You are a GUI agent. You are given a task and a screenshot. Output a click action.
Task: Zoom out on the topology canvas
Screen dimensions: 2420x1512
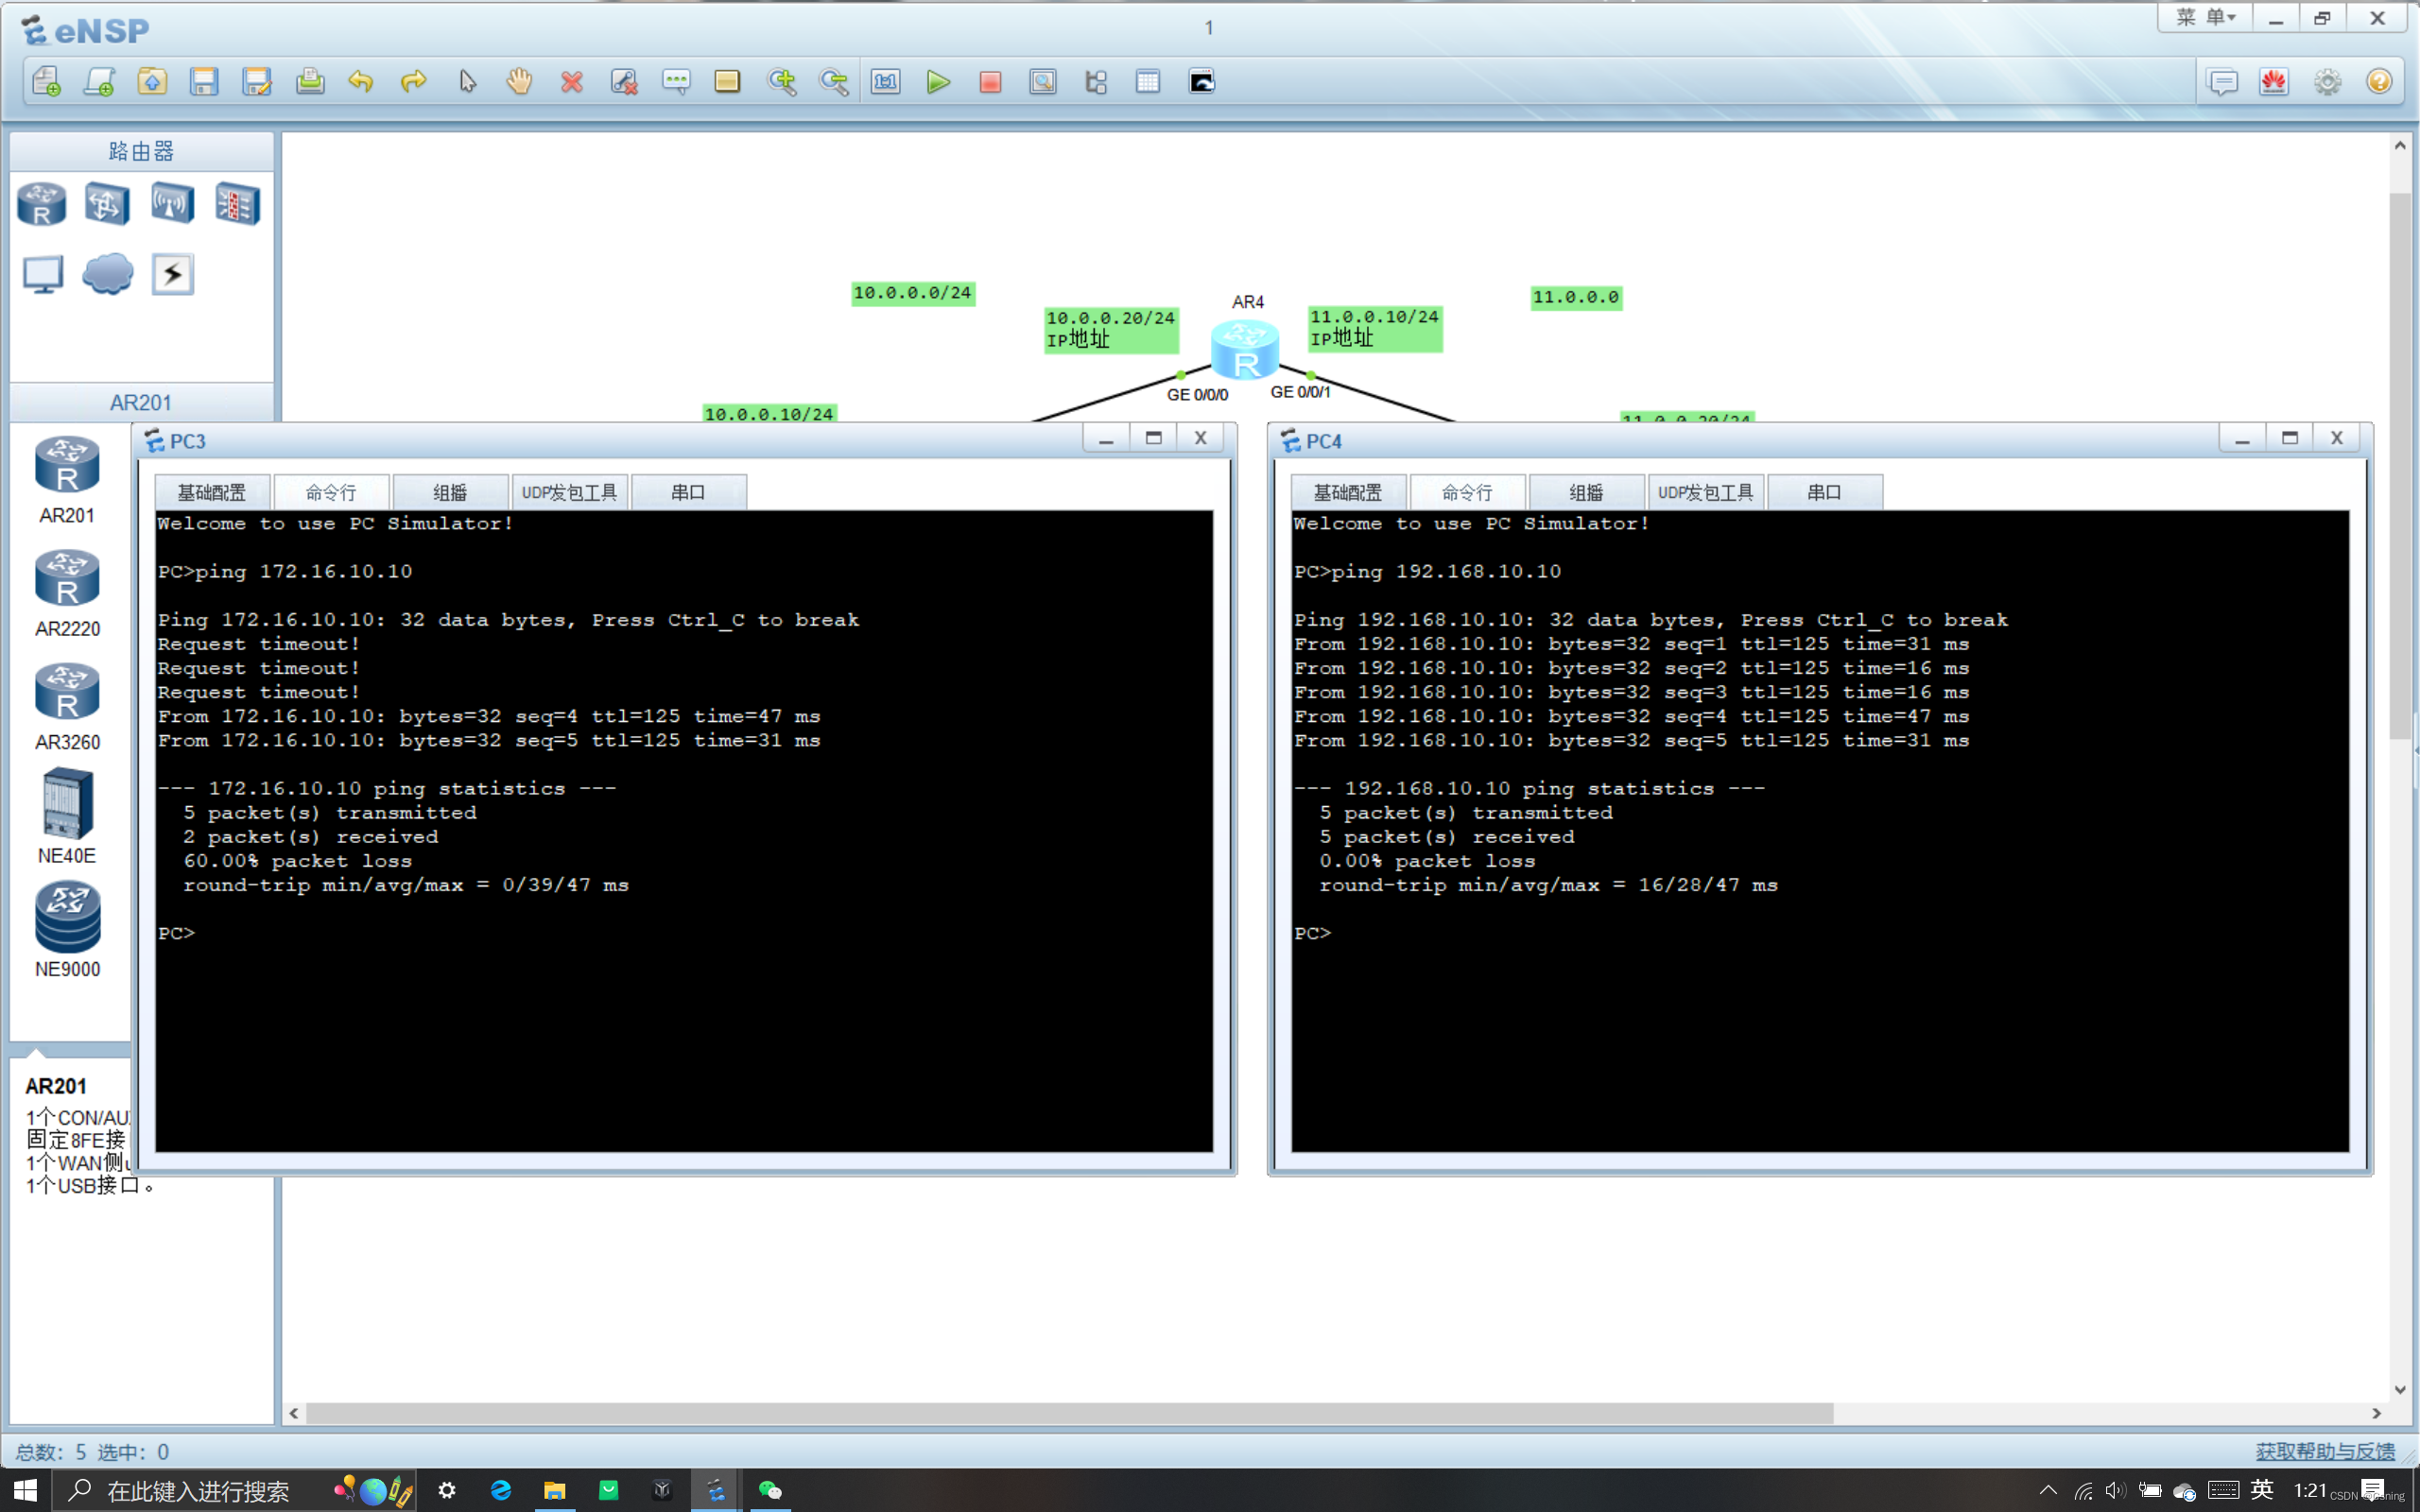(833, 82)
